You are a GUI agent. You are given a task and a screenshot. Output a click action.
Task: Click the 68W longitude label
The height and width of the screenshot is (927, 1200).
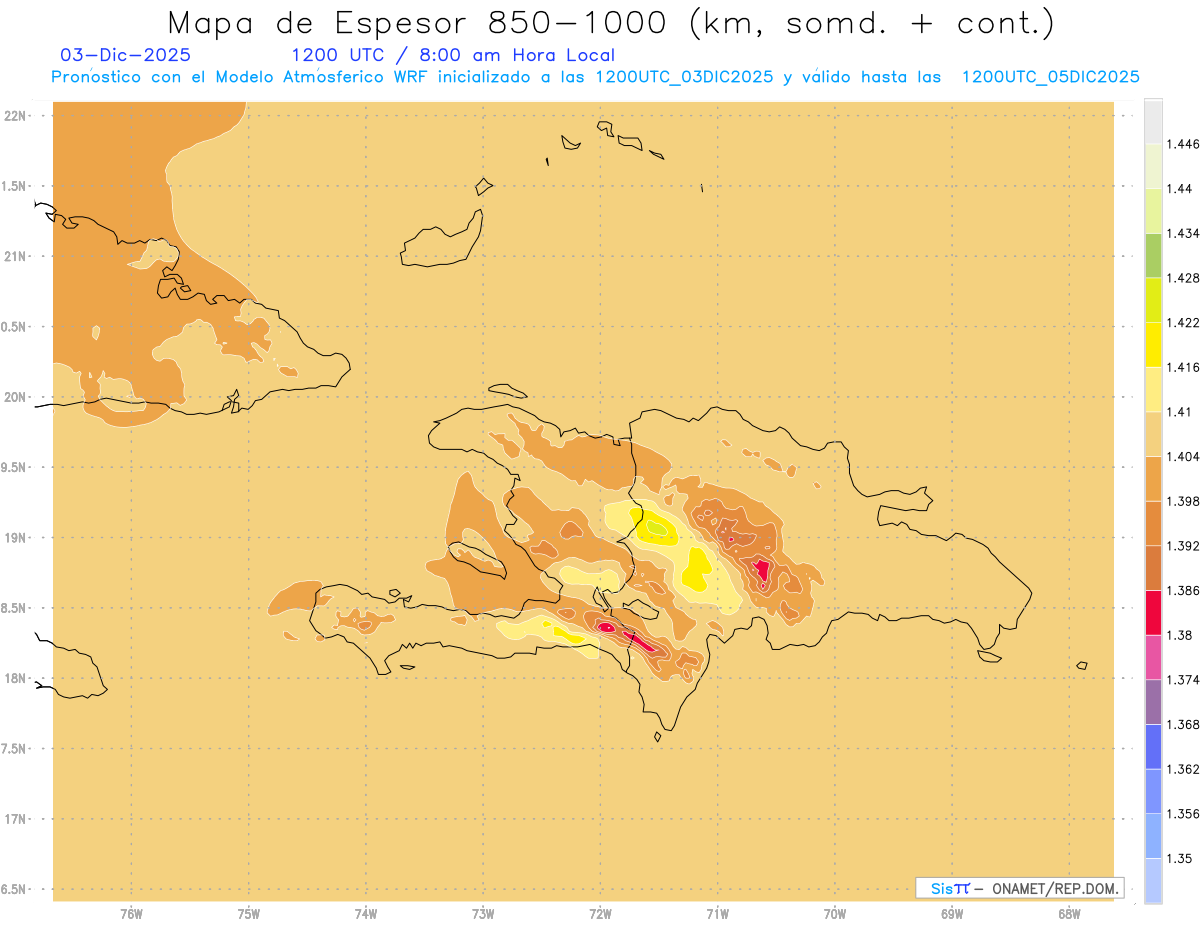[x=1069, y=913]
